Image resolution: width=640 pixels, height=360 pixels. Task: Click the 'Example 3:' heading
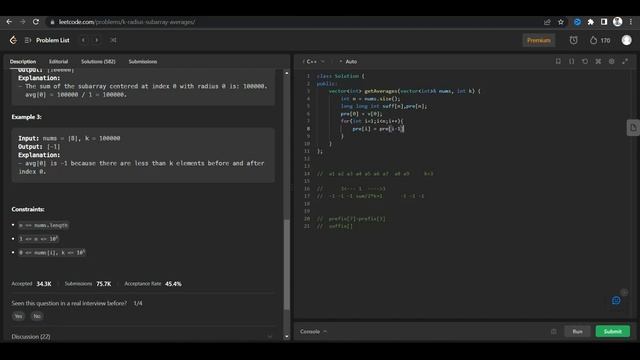(27, 117)
